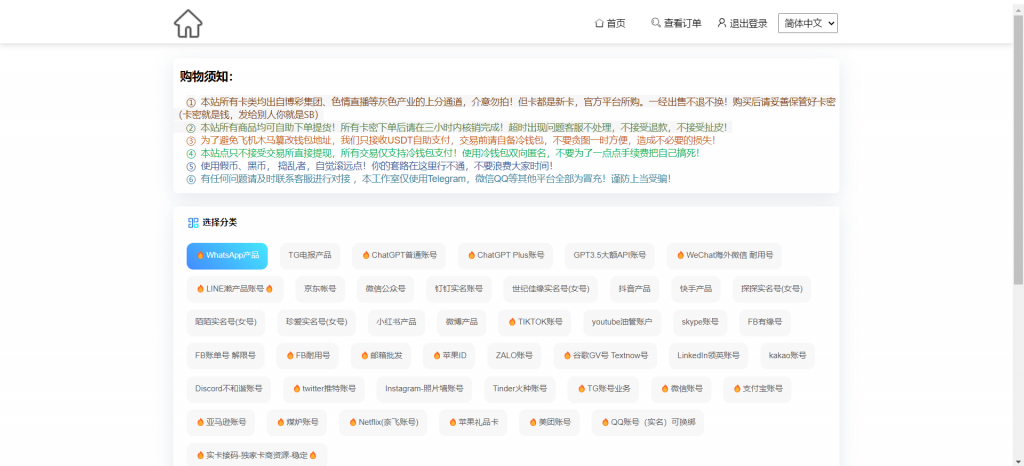Select the Instagram-照片墙账号 category
The image size is (1024, 466).
424,389
